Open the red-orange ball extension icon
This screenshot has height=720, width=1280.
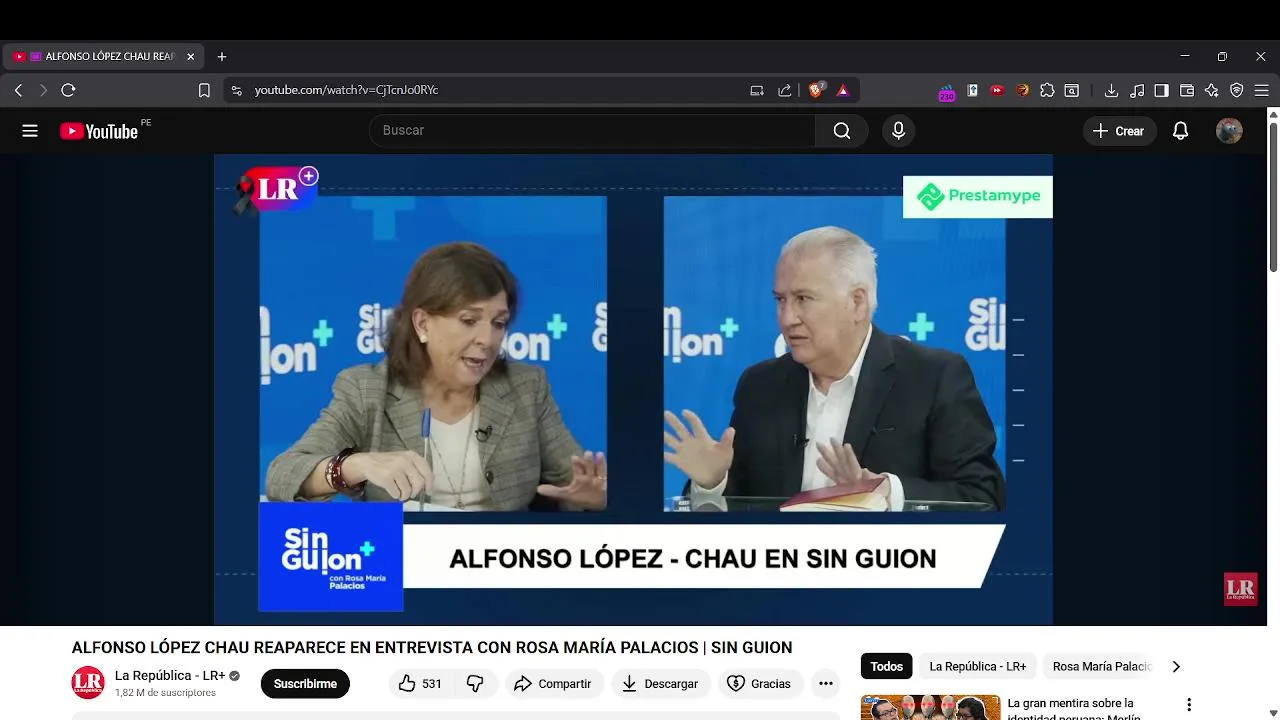(x=1022, y=90)
